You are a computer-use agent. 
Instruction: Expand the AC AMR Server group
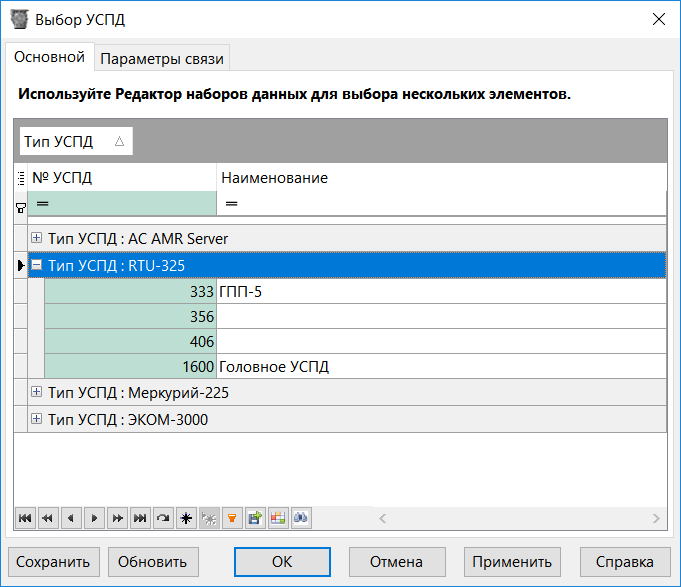tap(37, 239)
